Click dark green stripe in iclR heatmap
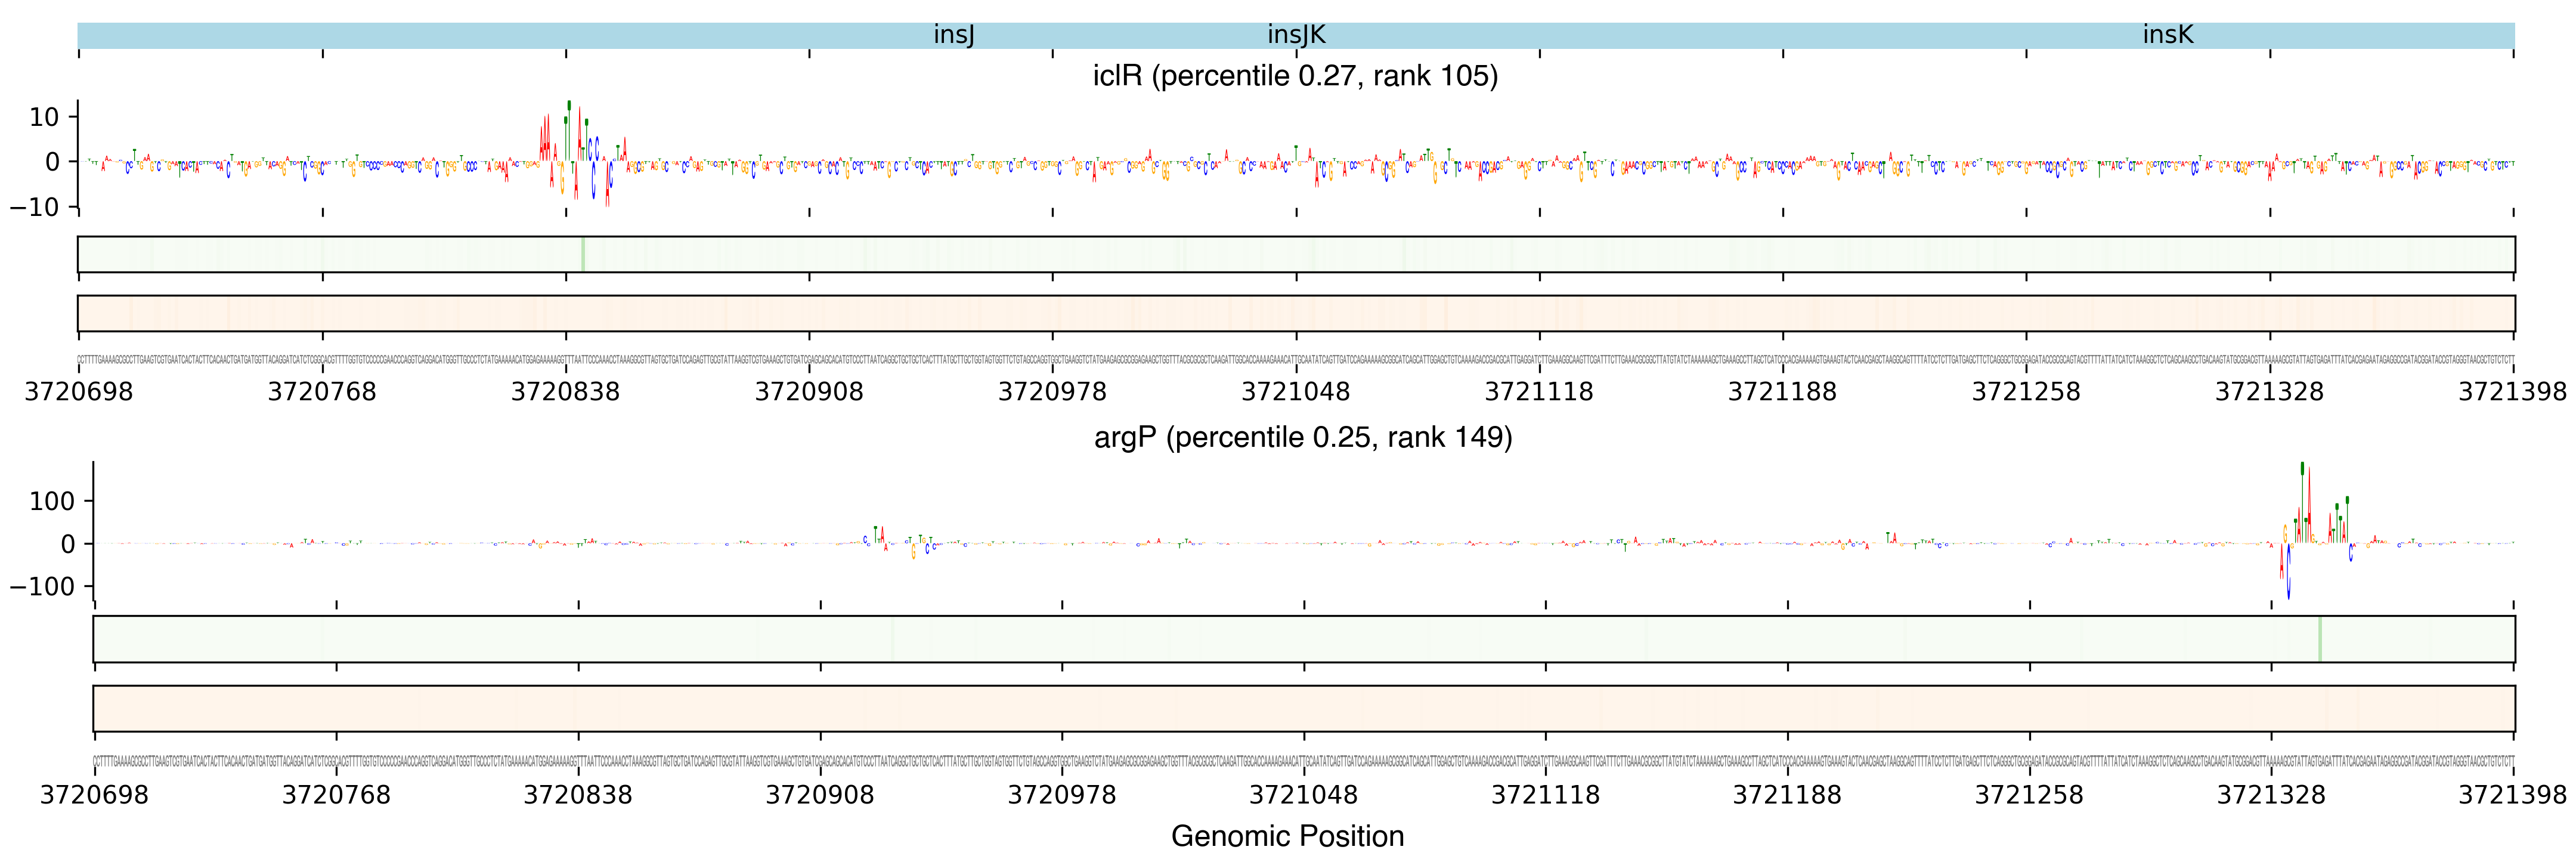This screenshot has width=2576, height=859. click(x=583, y=254)
